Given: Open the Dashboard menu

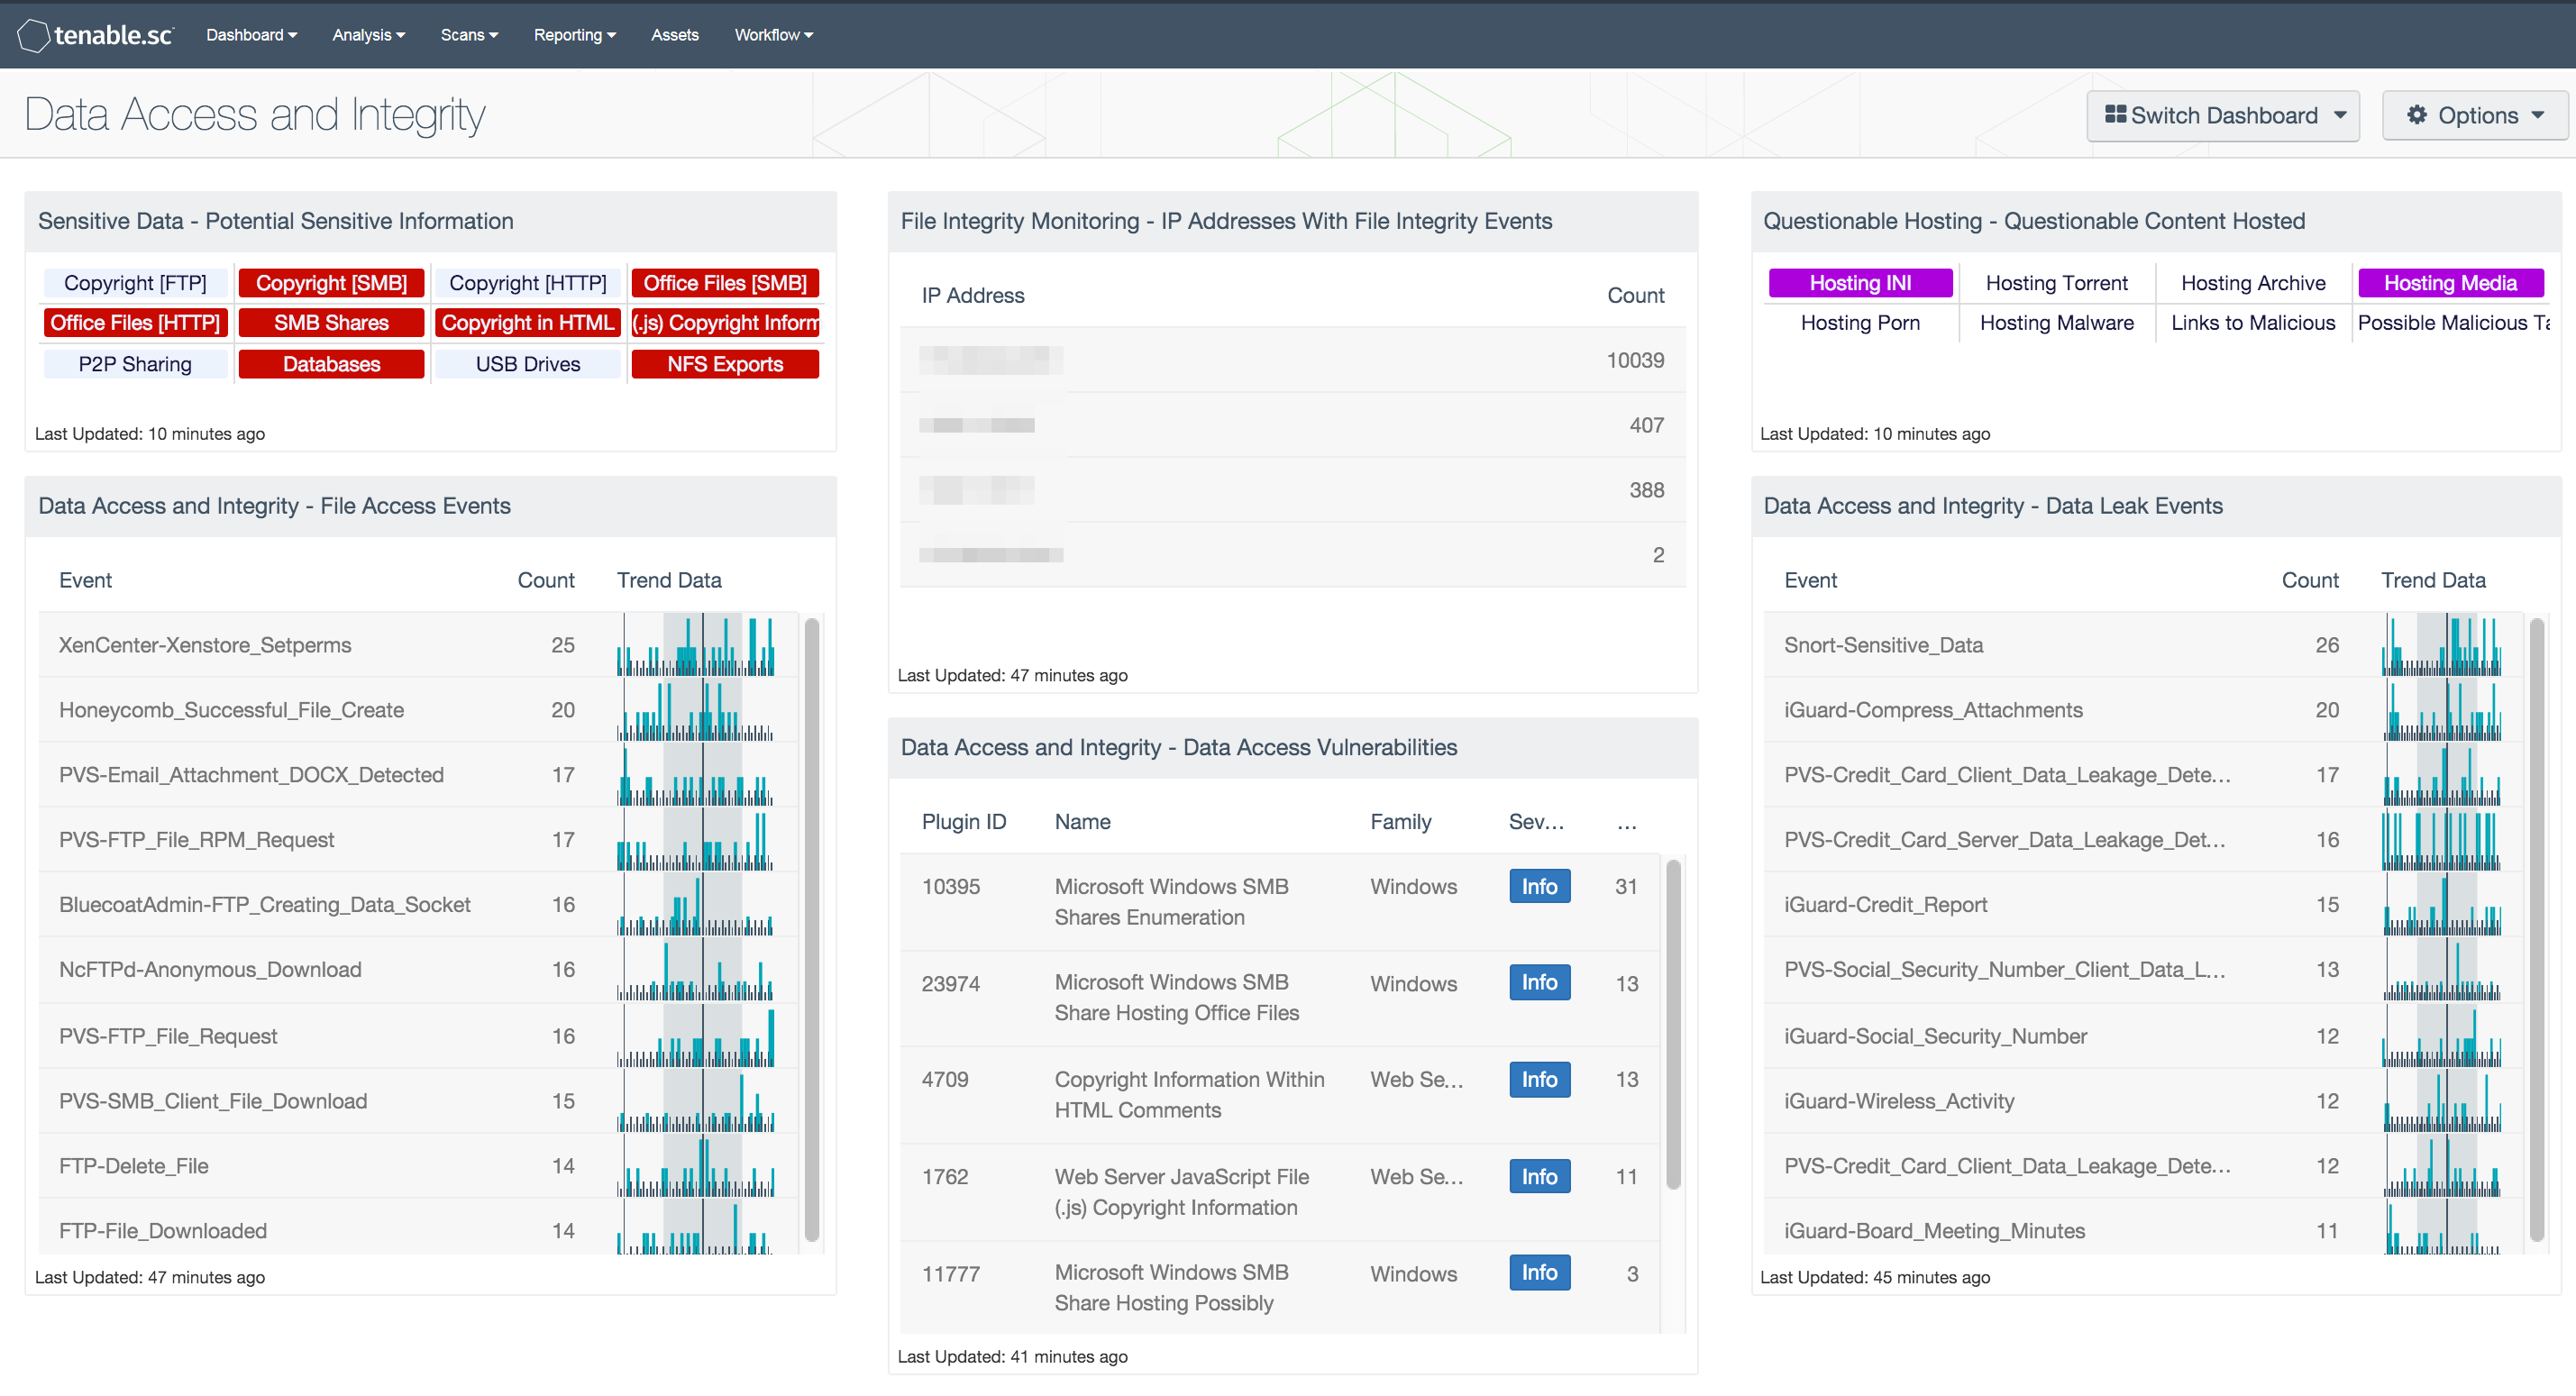Looking at the screenshot, I should click(x=251, y=35).
